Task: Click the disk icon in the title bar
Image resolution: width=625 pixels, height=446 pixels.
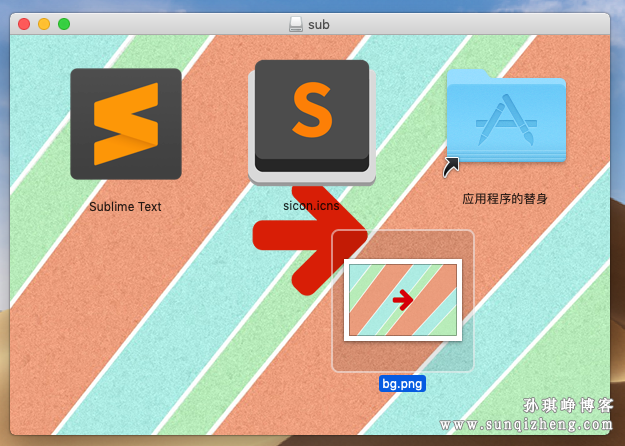Action: (x=296, y=24)
